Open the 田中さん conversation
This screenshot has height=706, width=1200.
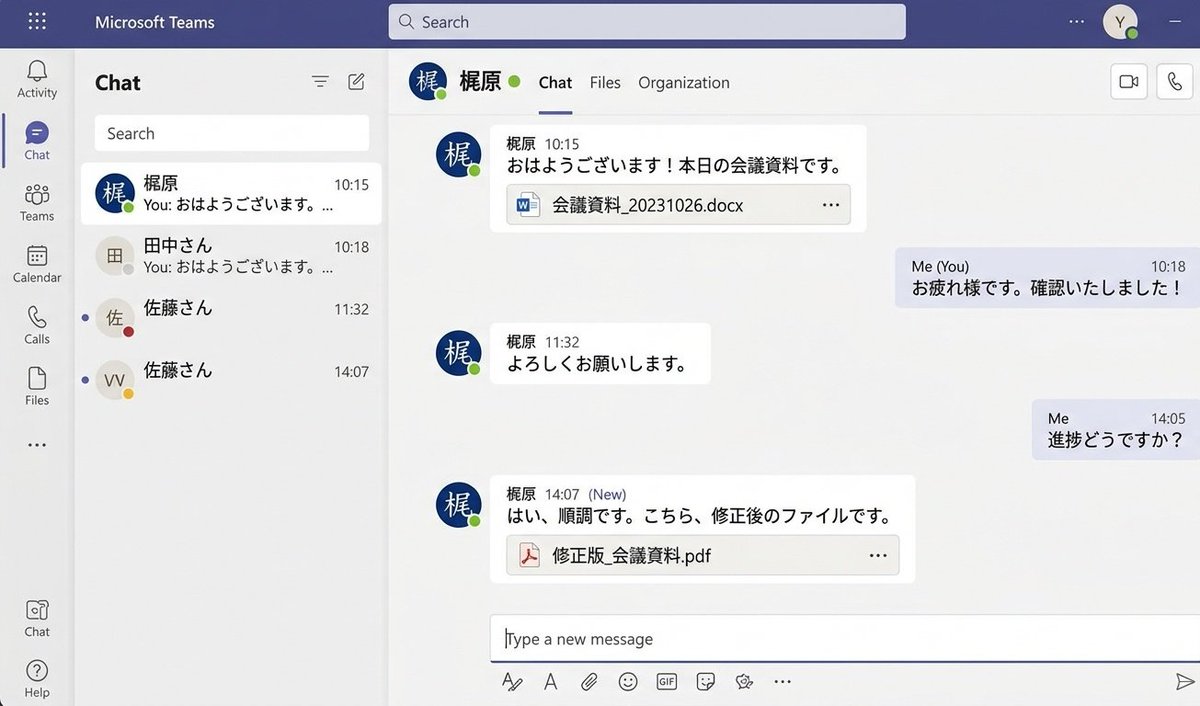click(x=231, y=256)
